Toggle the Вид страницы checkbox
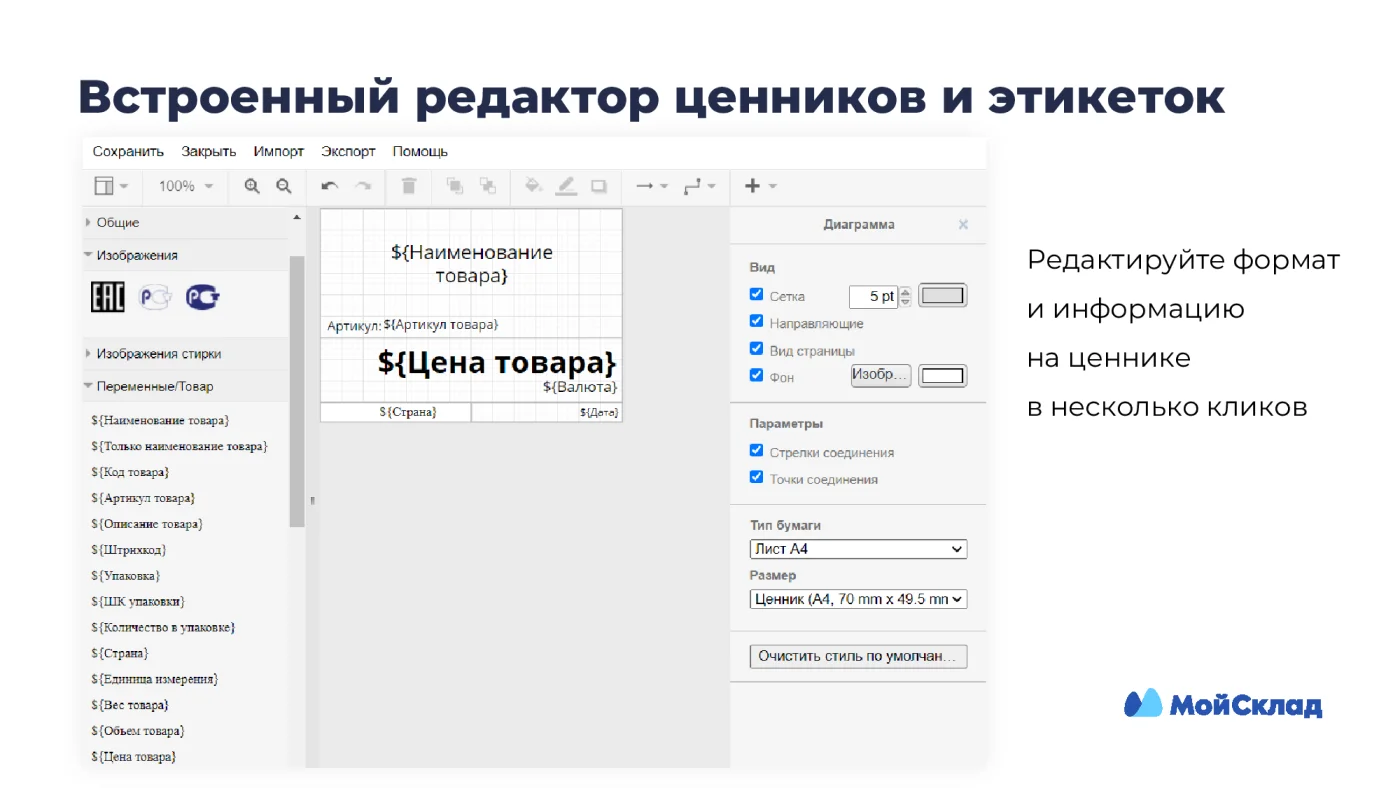The height and width of the screenshot is (788, 1400). pos(756,349)
